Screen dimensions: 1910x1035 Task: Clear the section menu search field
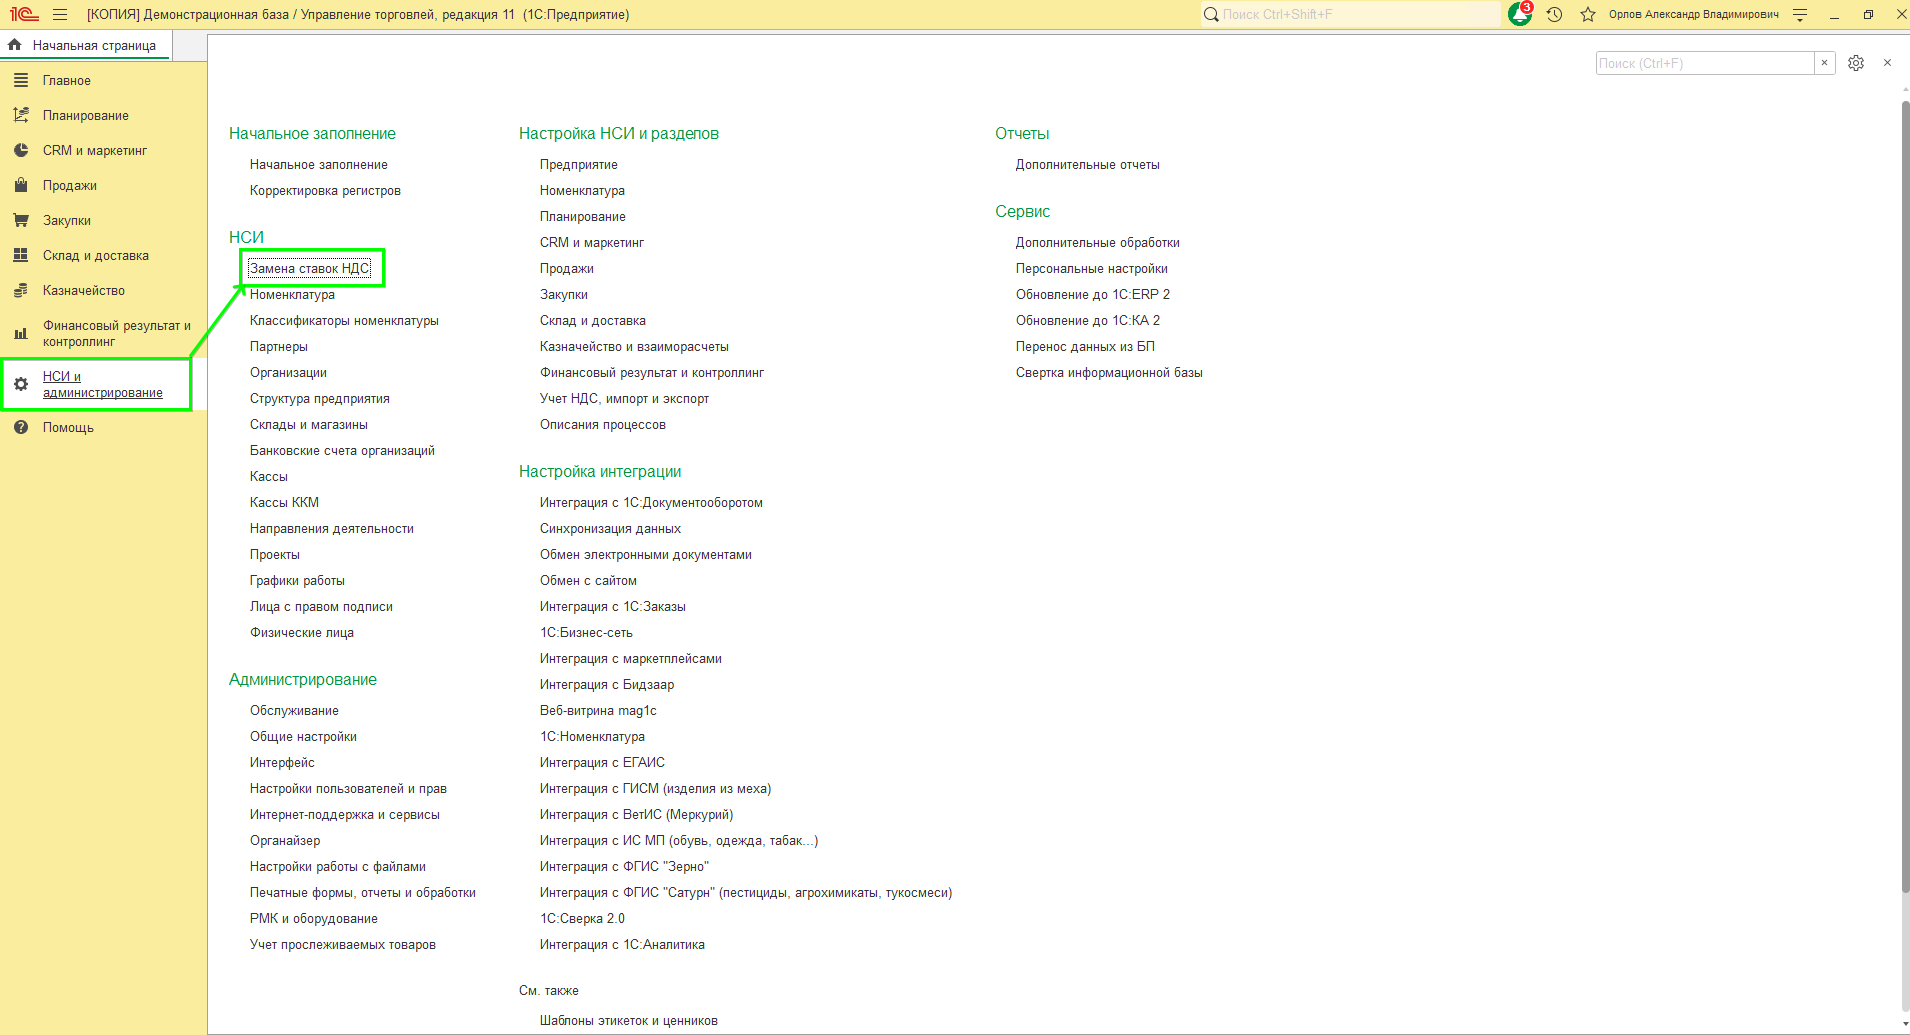(x=1824, y=63)
